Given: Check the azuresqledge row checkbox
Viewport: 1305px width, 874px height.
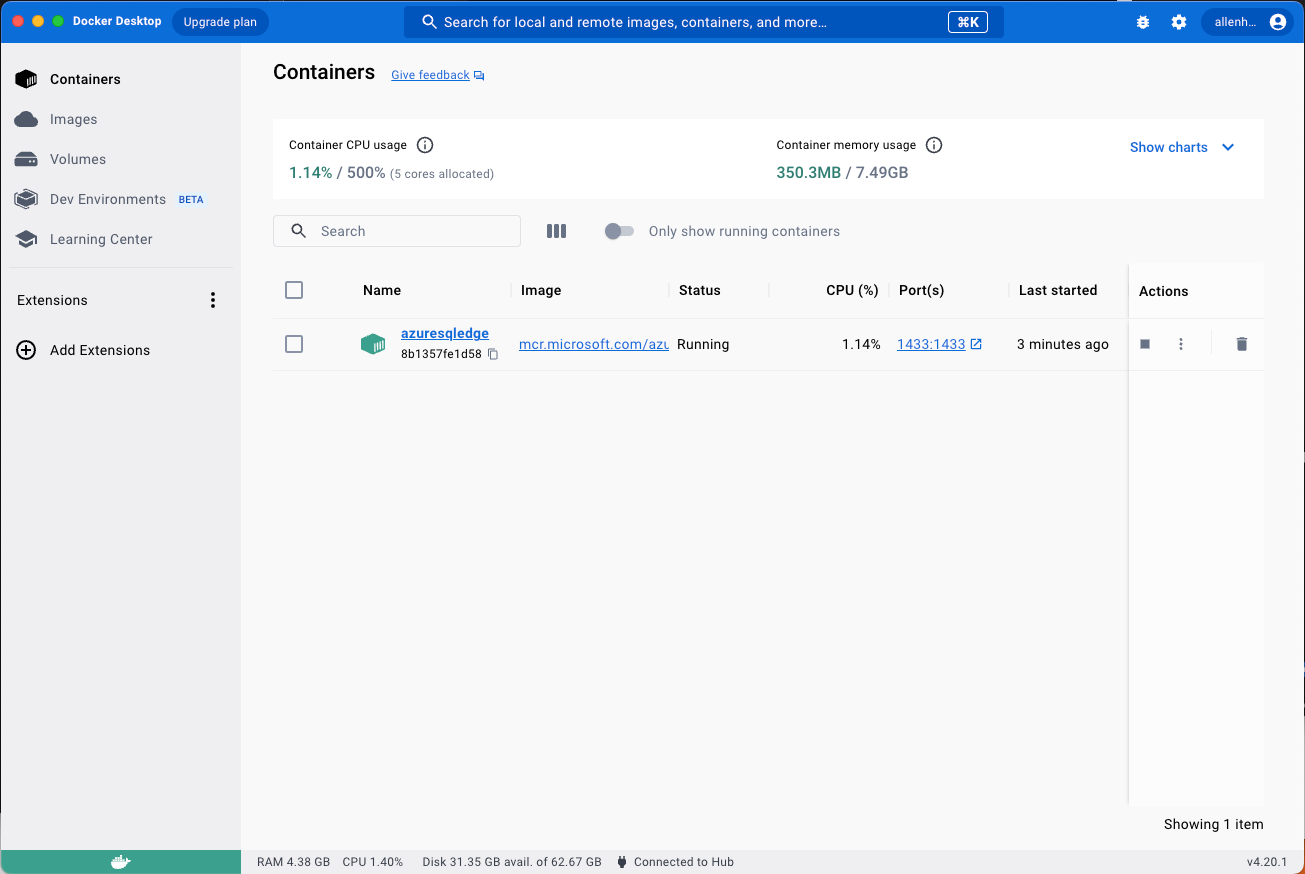Looking at the screenshot, I should click(x=294, y=344).
